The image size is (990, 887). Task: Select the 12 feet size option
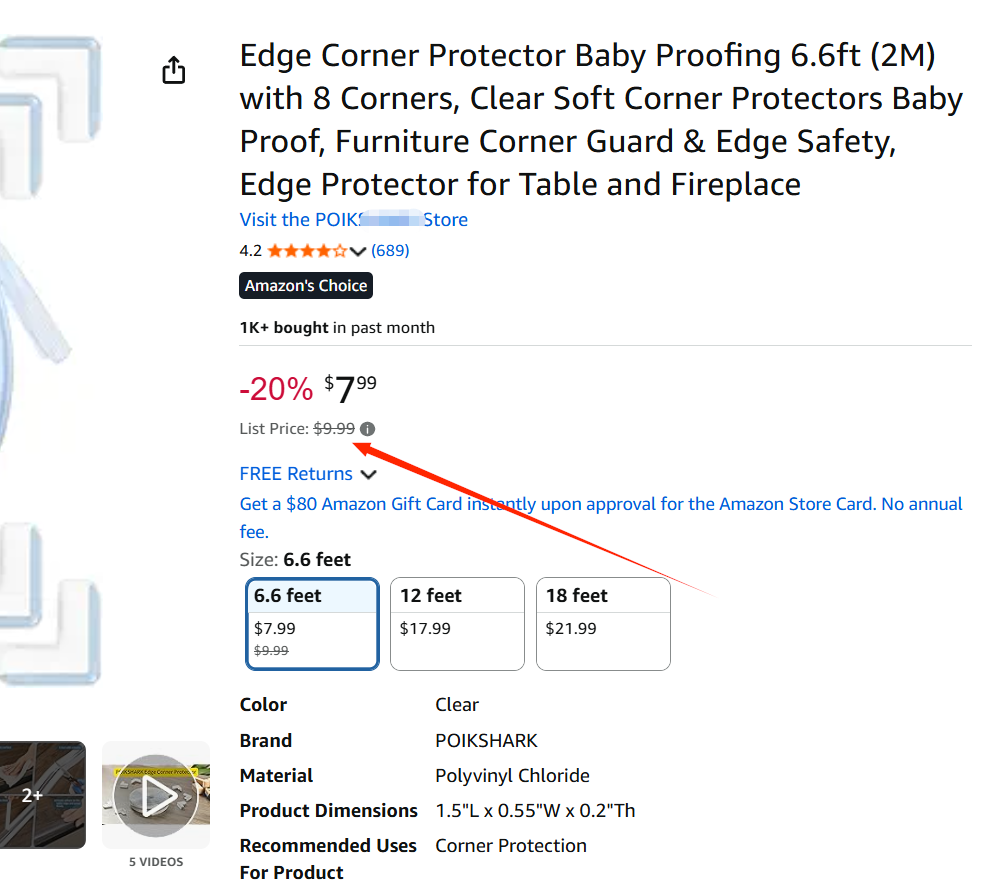(x=457, y=623)
